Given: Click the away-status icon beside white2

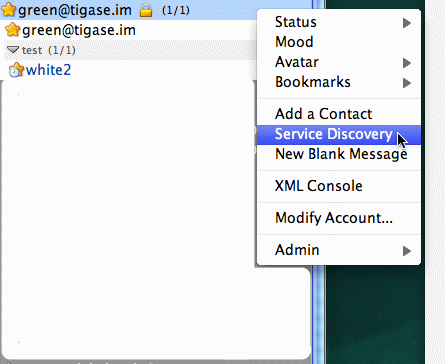Looking at the screenshot, I should (16, 70).
